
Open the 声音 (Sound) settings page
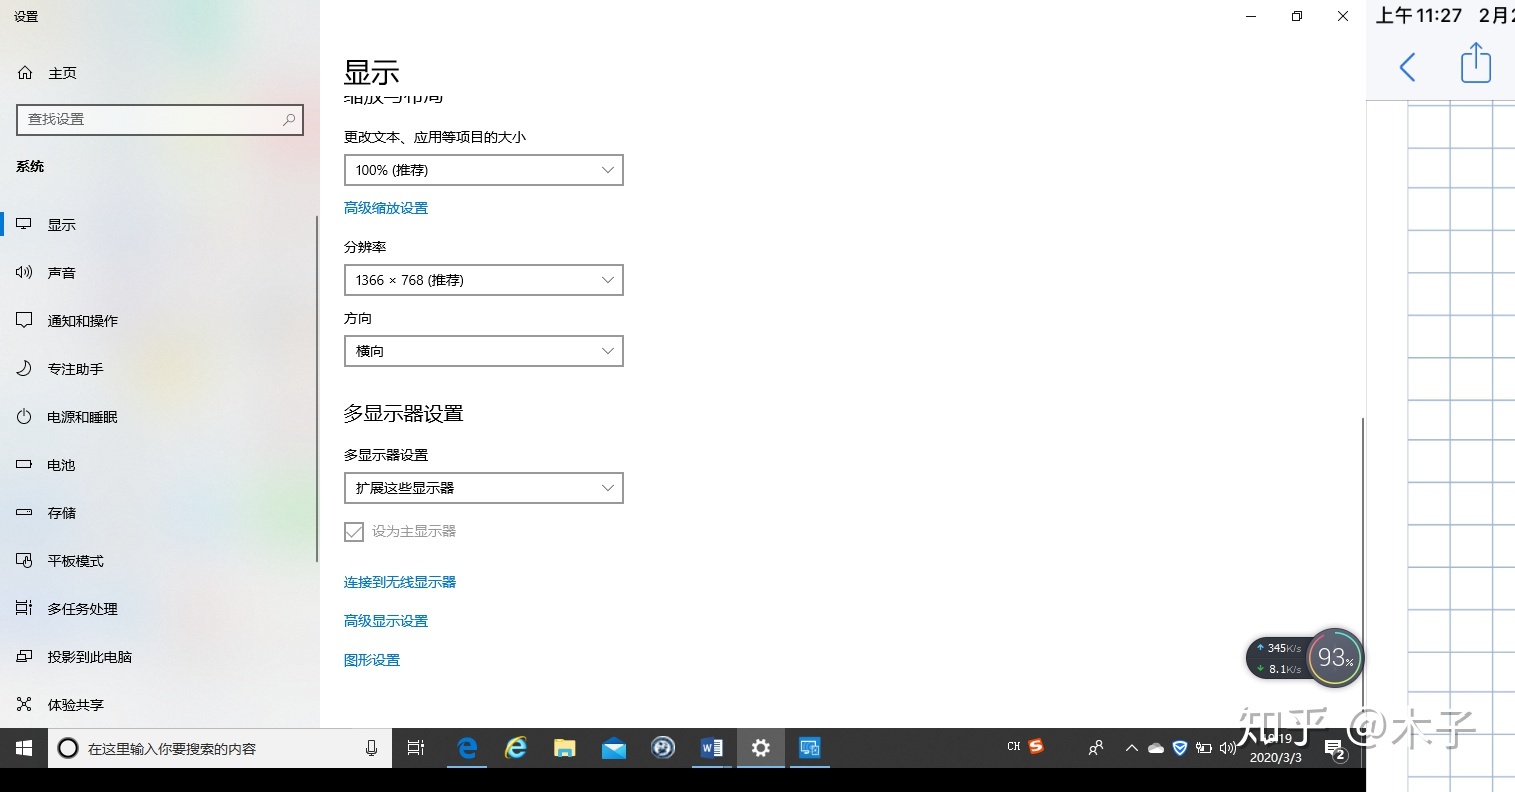click(x=61, y=273)
